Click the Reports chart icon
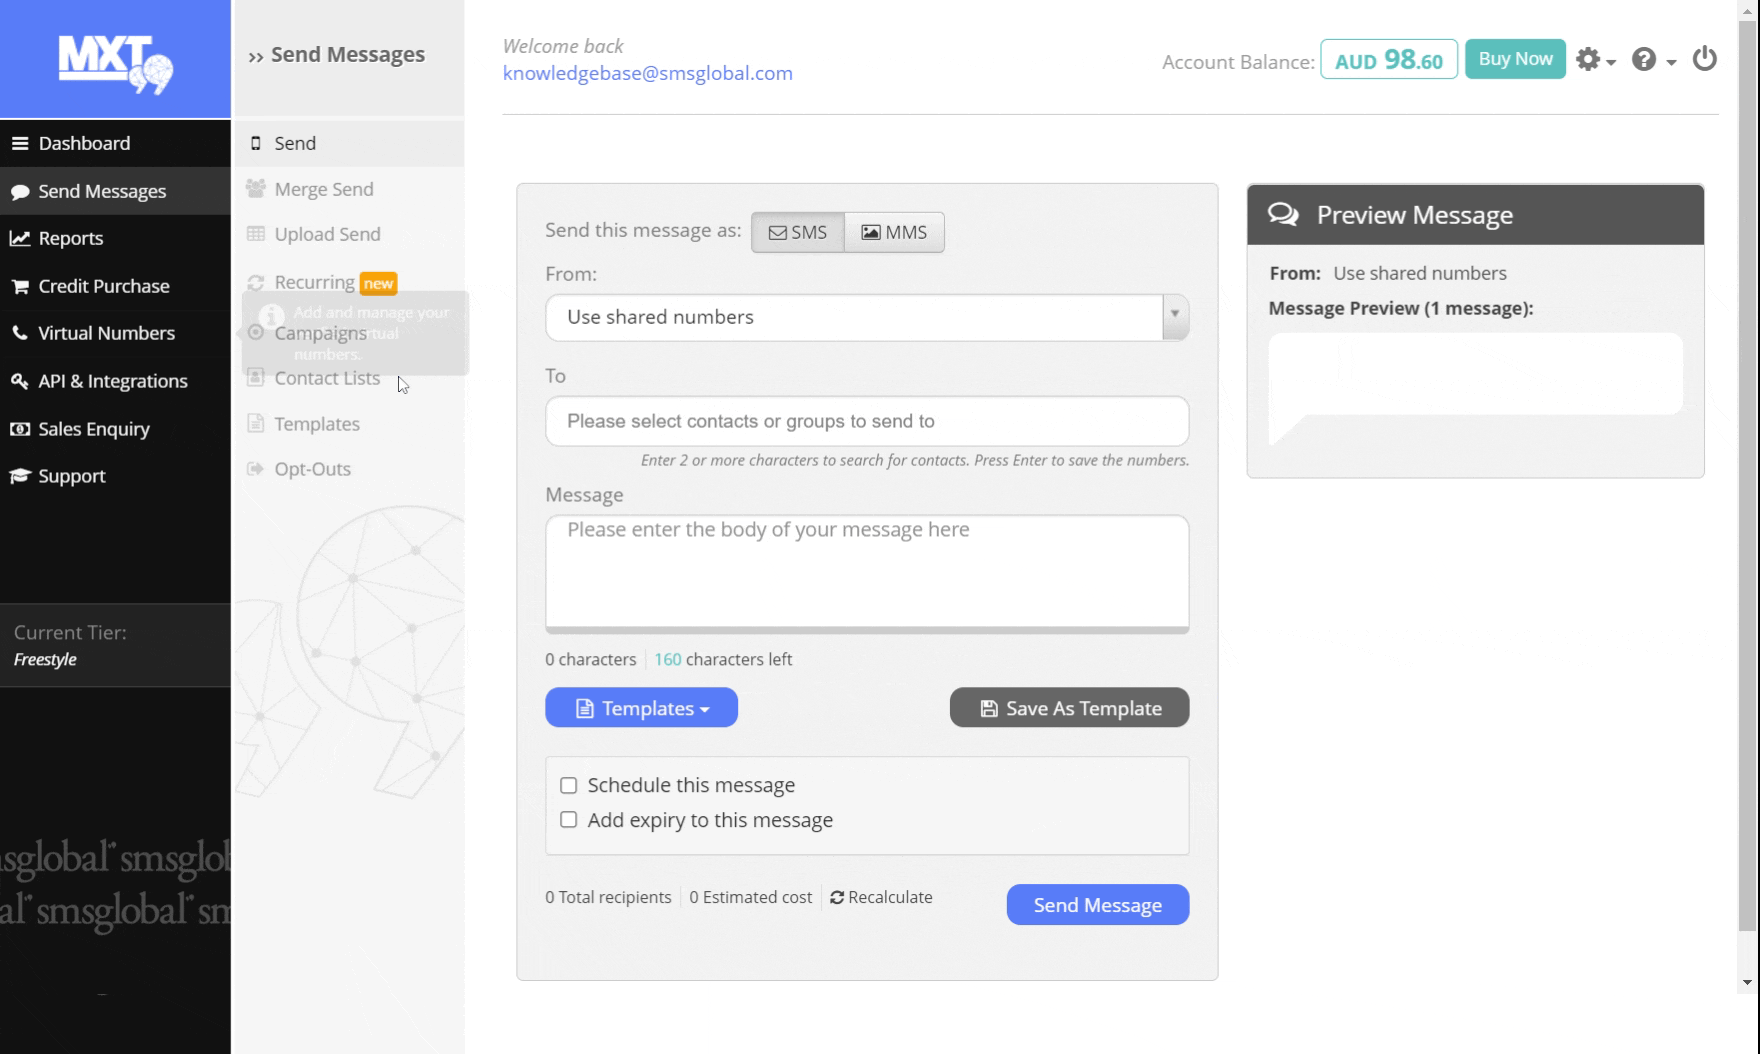 click(x=20, y=238)
